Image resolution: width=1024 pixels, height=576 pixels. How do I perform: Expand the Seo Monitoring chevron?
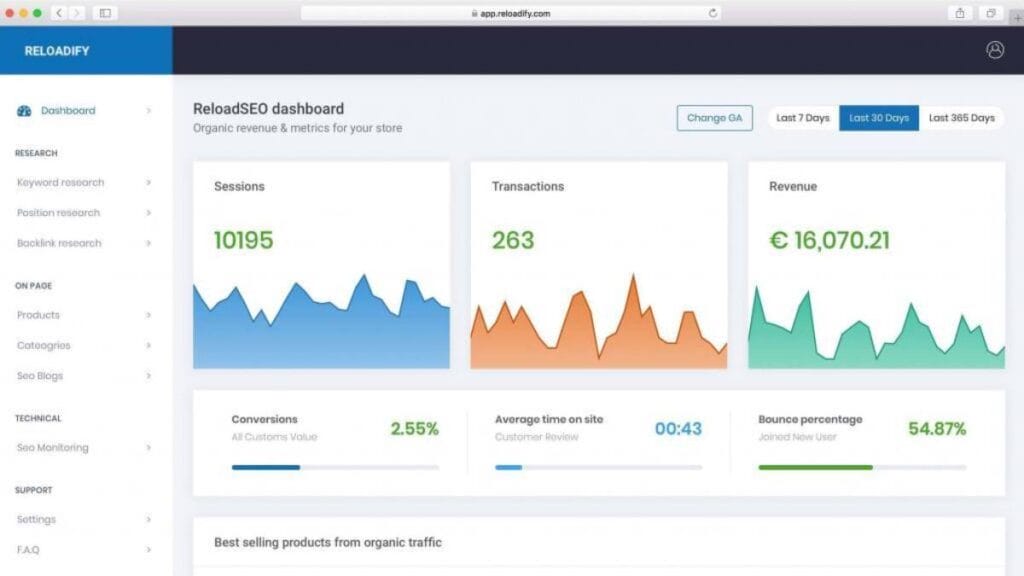pyautogui.click(x=148, y=448)
